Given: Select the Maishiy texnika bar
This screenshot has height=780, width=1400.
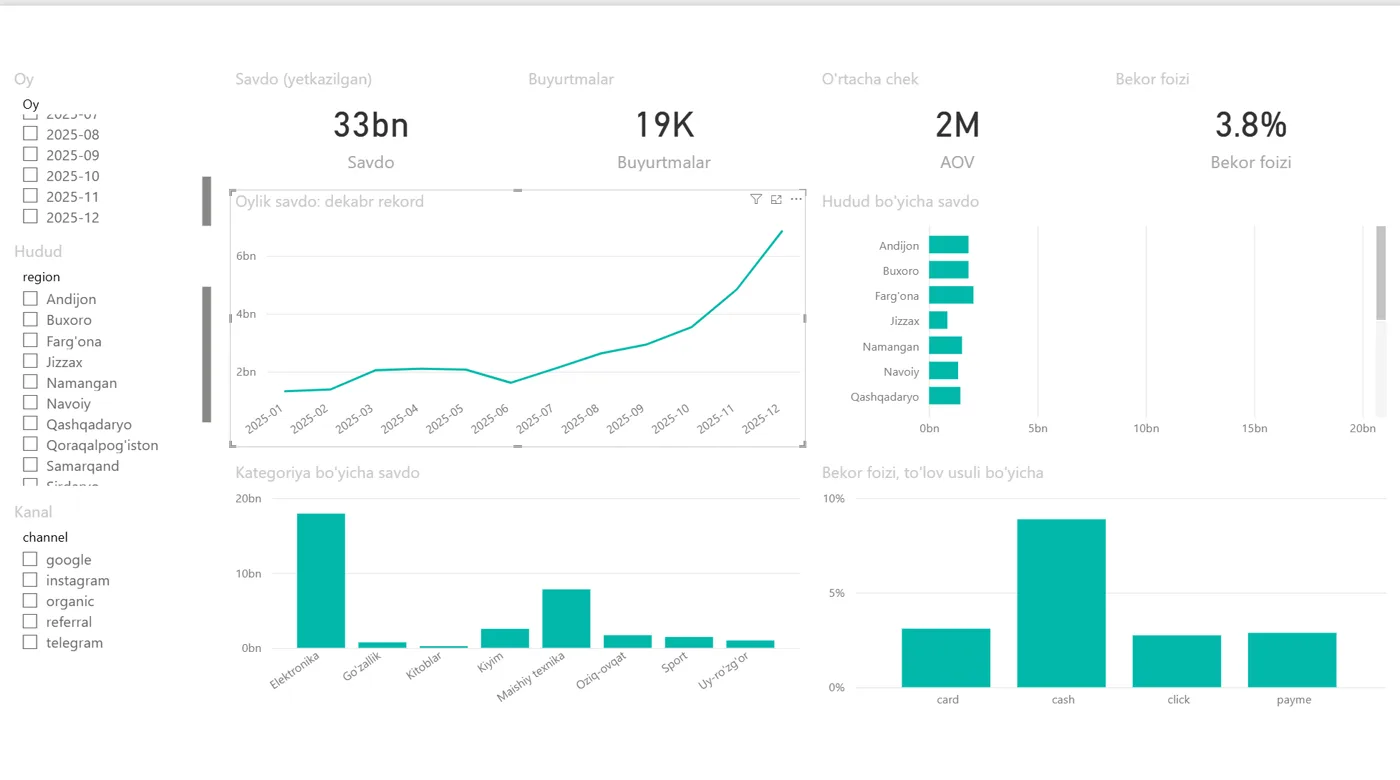Looking at the screenshot, I should click(x=566, y=618).
